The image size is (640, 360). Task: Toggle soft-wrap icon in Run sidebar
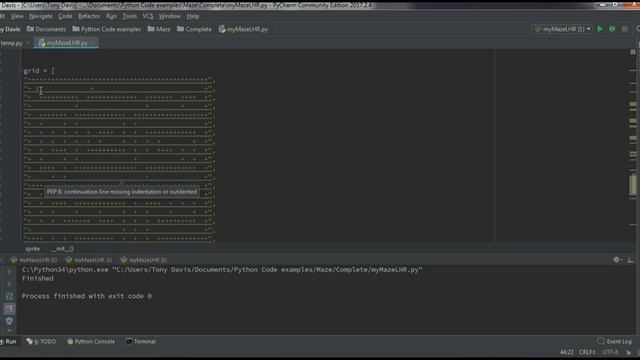click(x=9, y=296)
